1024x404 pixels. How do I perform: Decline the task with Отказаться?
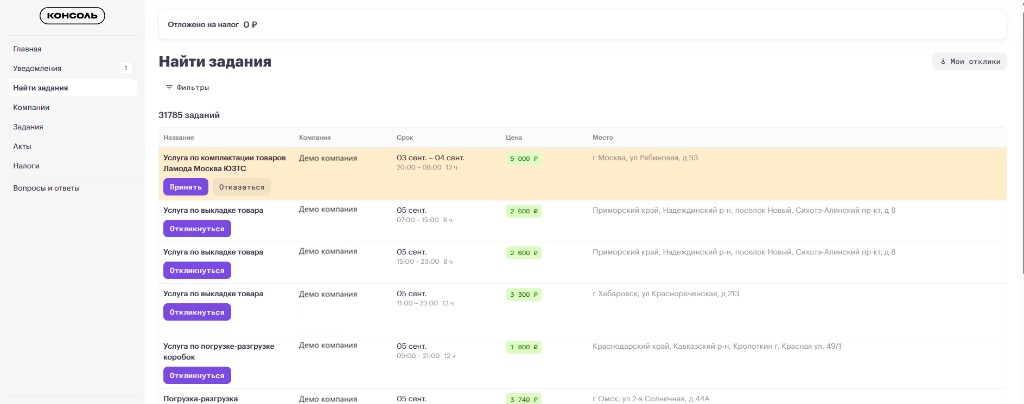click(x=242, y=187)
